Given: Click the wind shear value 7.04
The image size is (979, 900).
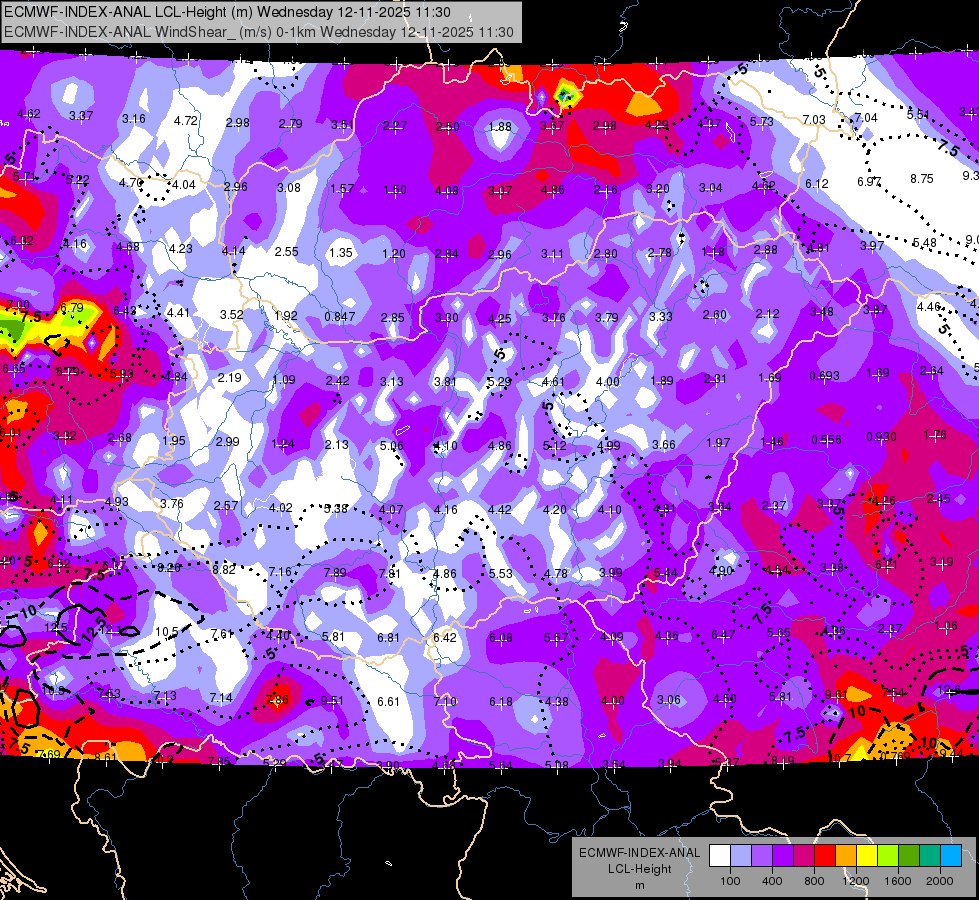Looking at the screenshot, I should 866,117.
